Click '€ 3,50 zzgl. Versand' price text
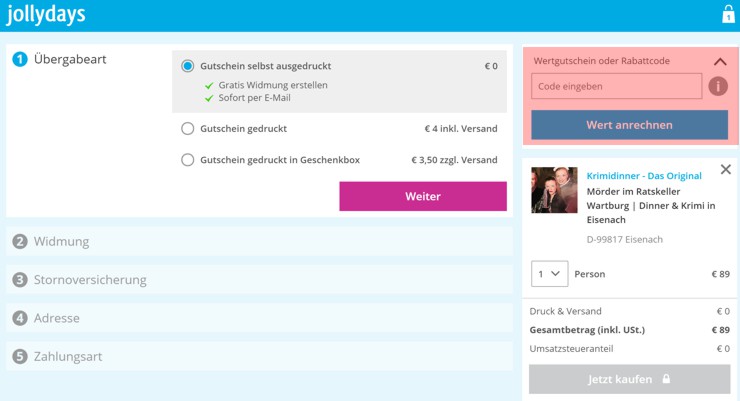 click(454, 160)
